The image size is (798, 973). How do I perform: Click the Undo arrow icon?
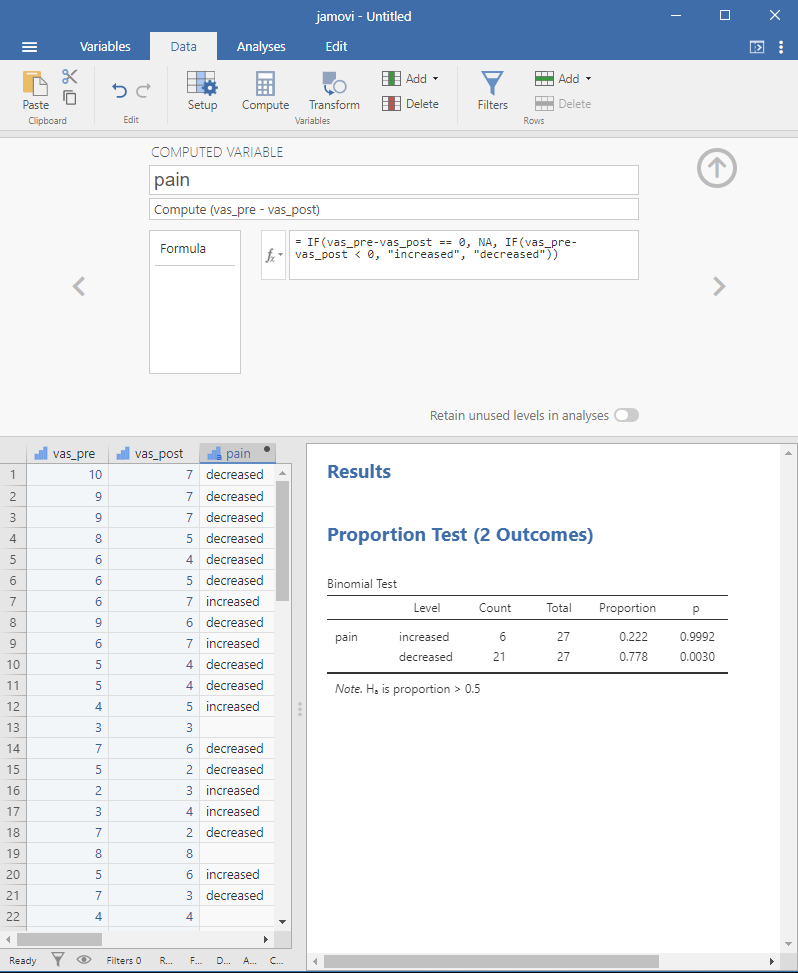120,91
